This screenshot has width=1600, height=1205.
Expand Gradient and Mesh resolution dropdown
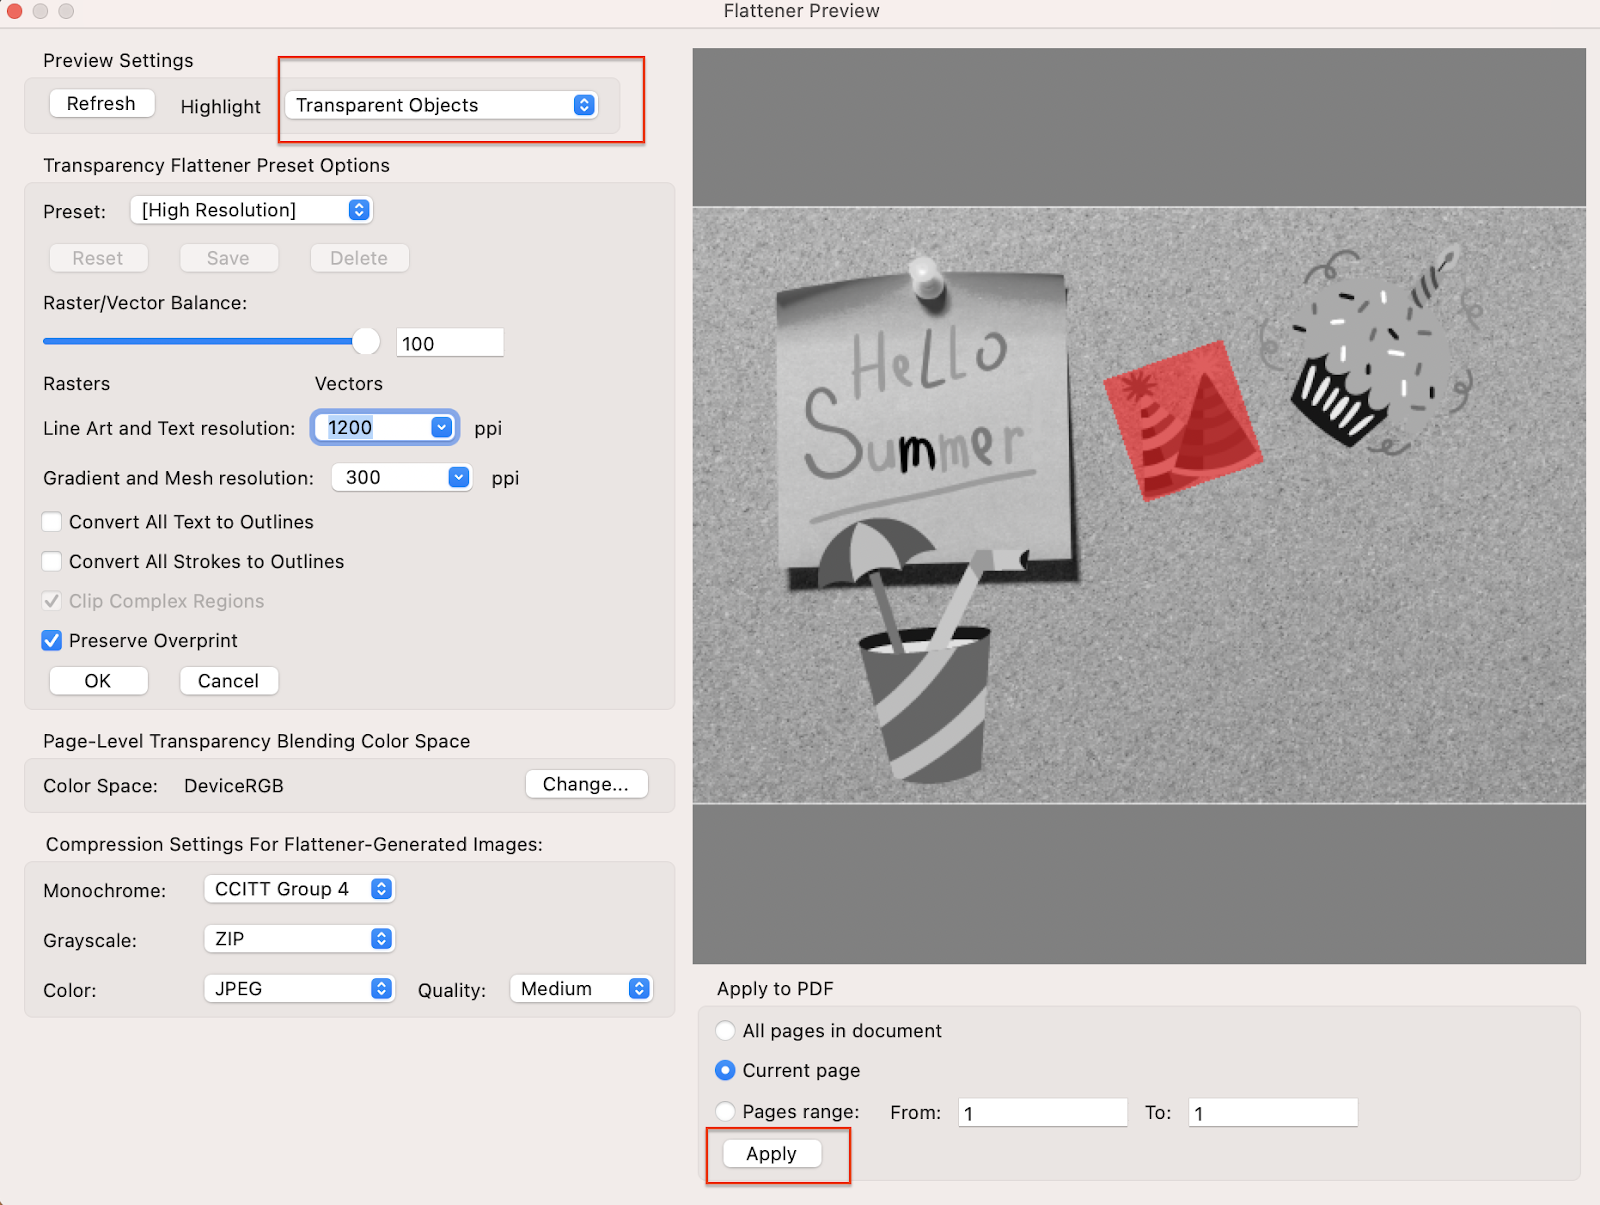coord(458,478)
